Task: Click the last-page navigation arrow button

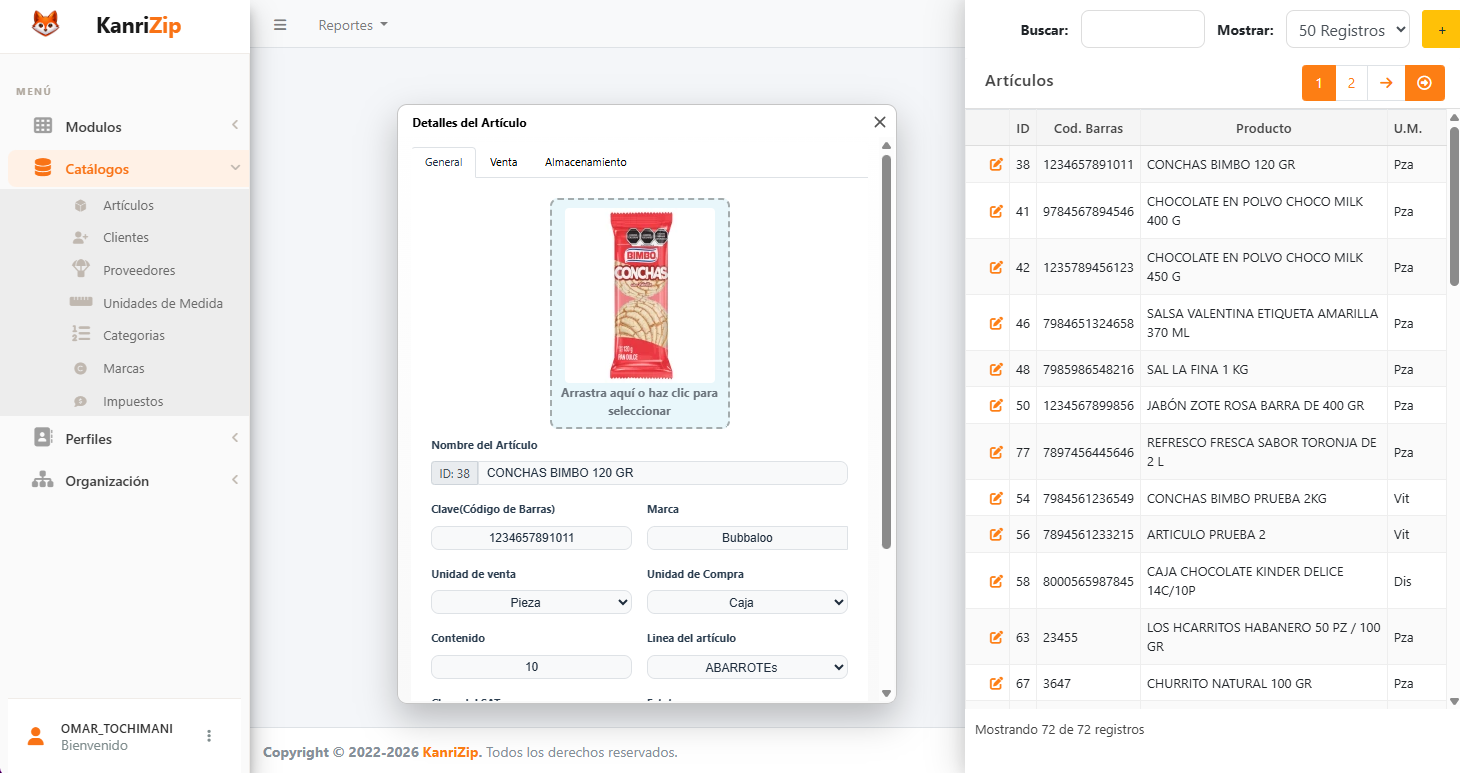Action: [x=1424, y=83]
